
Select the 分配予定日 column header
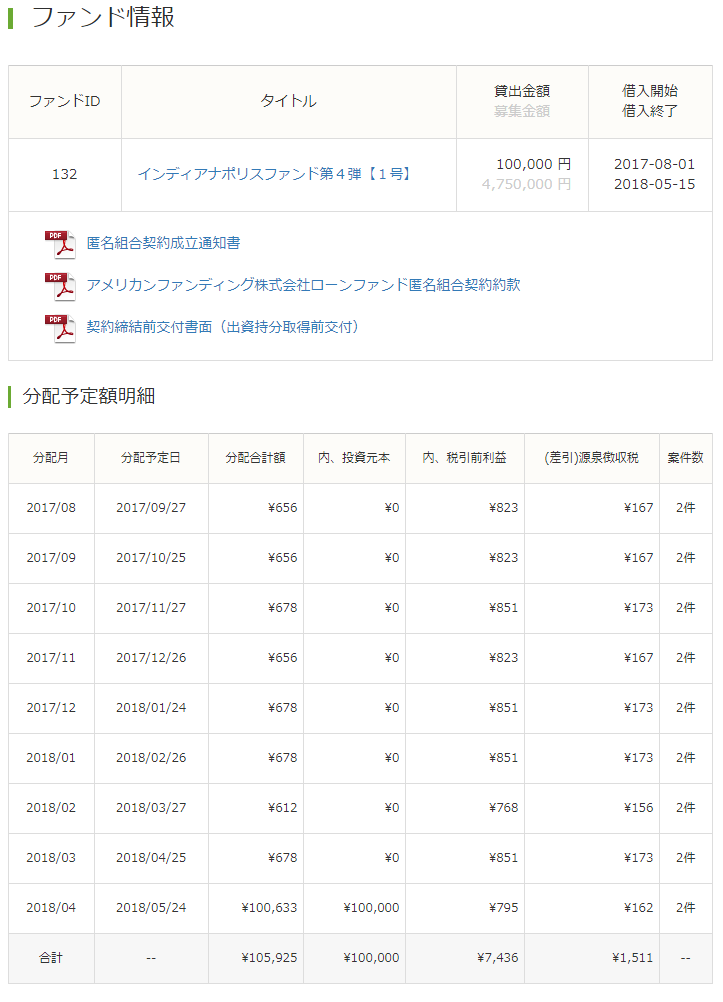click(151, 458)
